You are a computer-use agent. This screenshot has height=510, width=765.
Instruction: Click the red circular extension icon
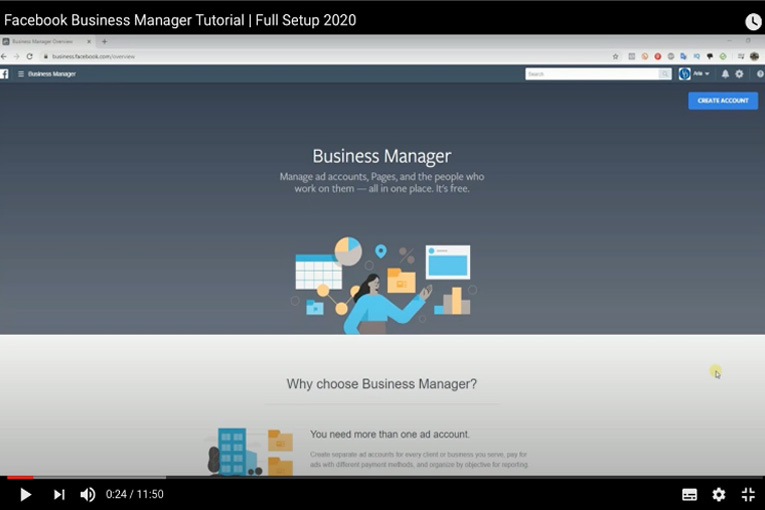(x=658, y=57)
